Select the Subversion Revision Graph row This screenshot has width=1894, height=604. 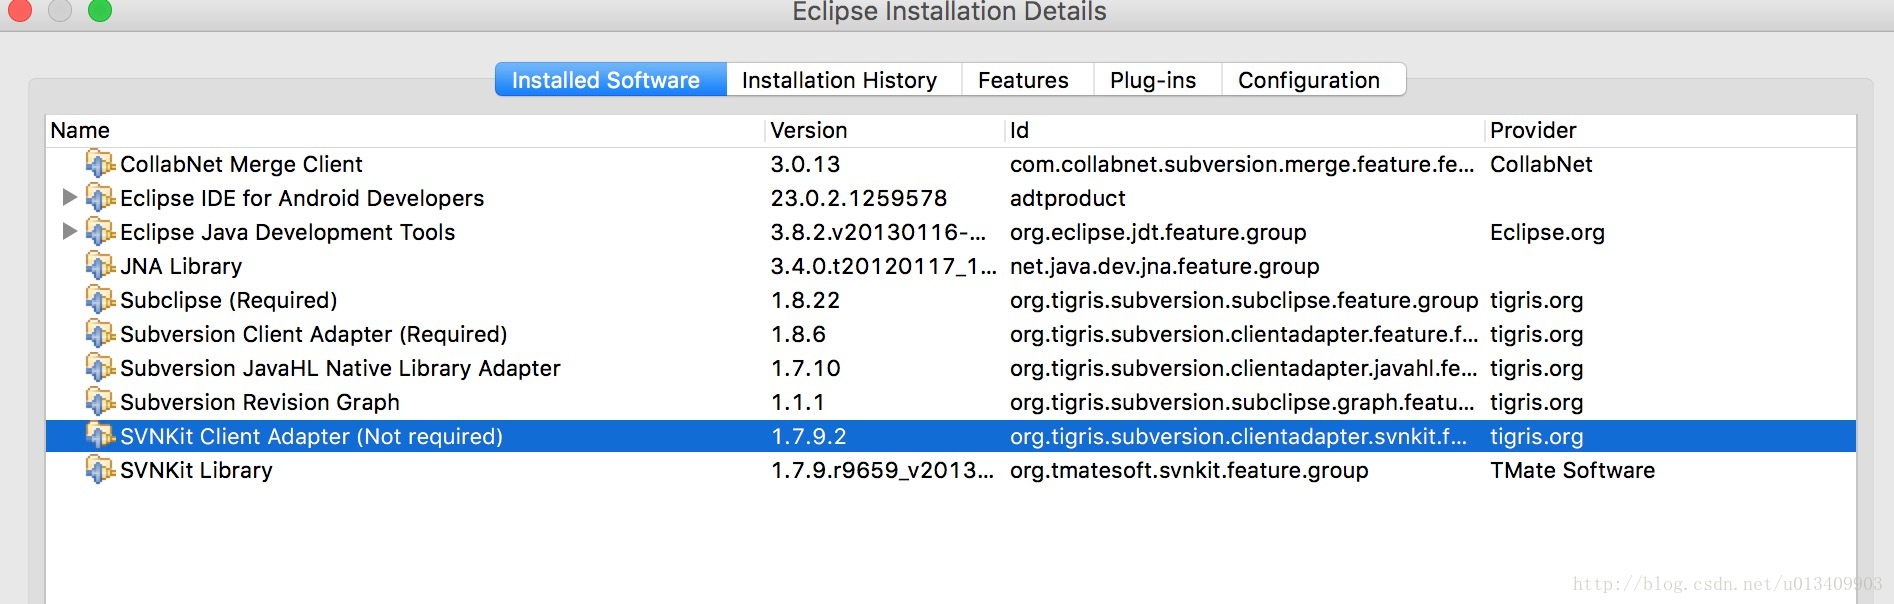951,402
